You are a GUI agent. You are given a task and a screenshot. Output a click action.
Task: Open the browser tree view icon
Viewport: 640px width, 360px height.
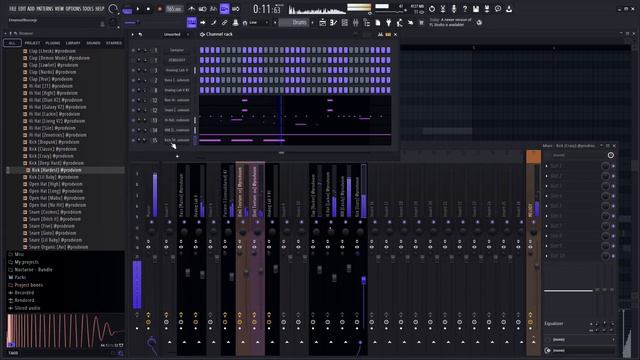pos(367,23)
